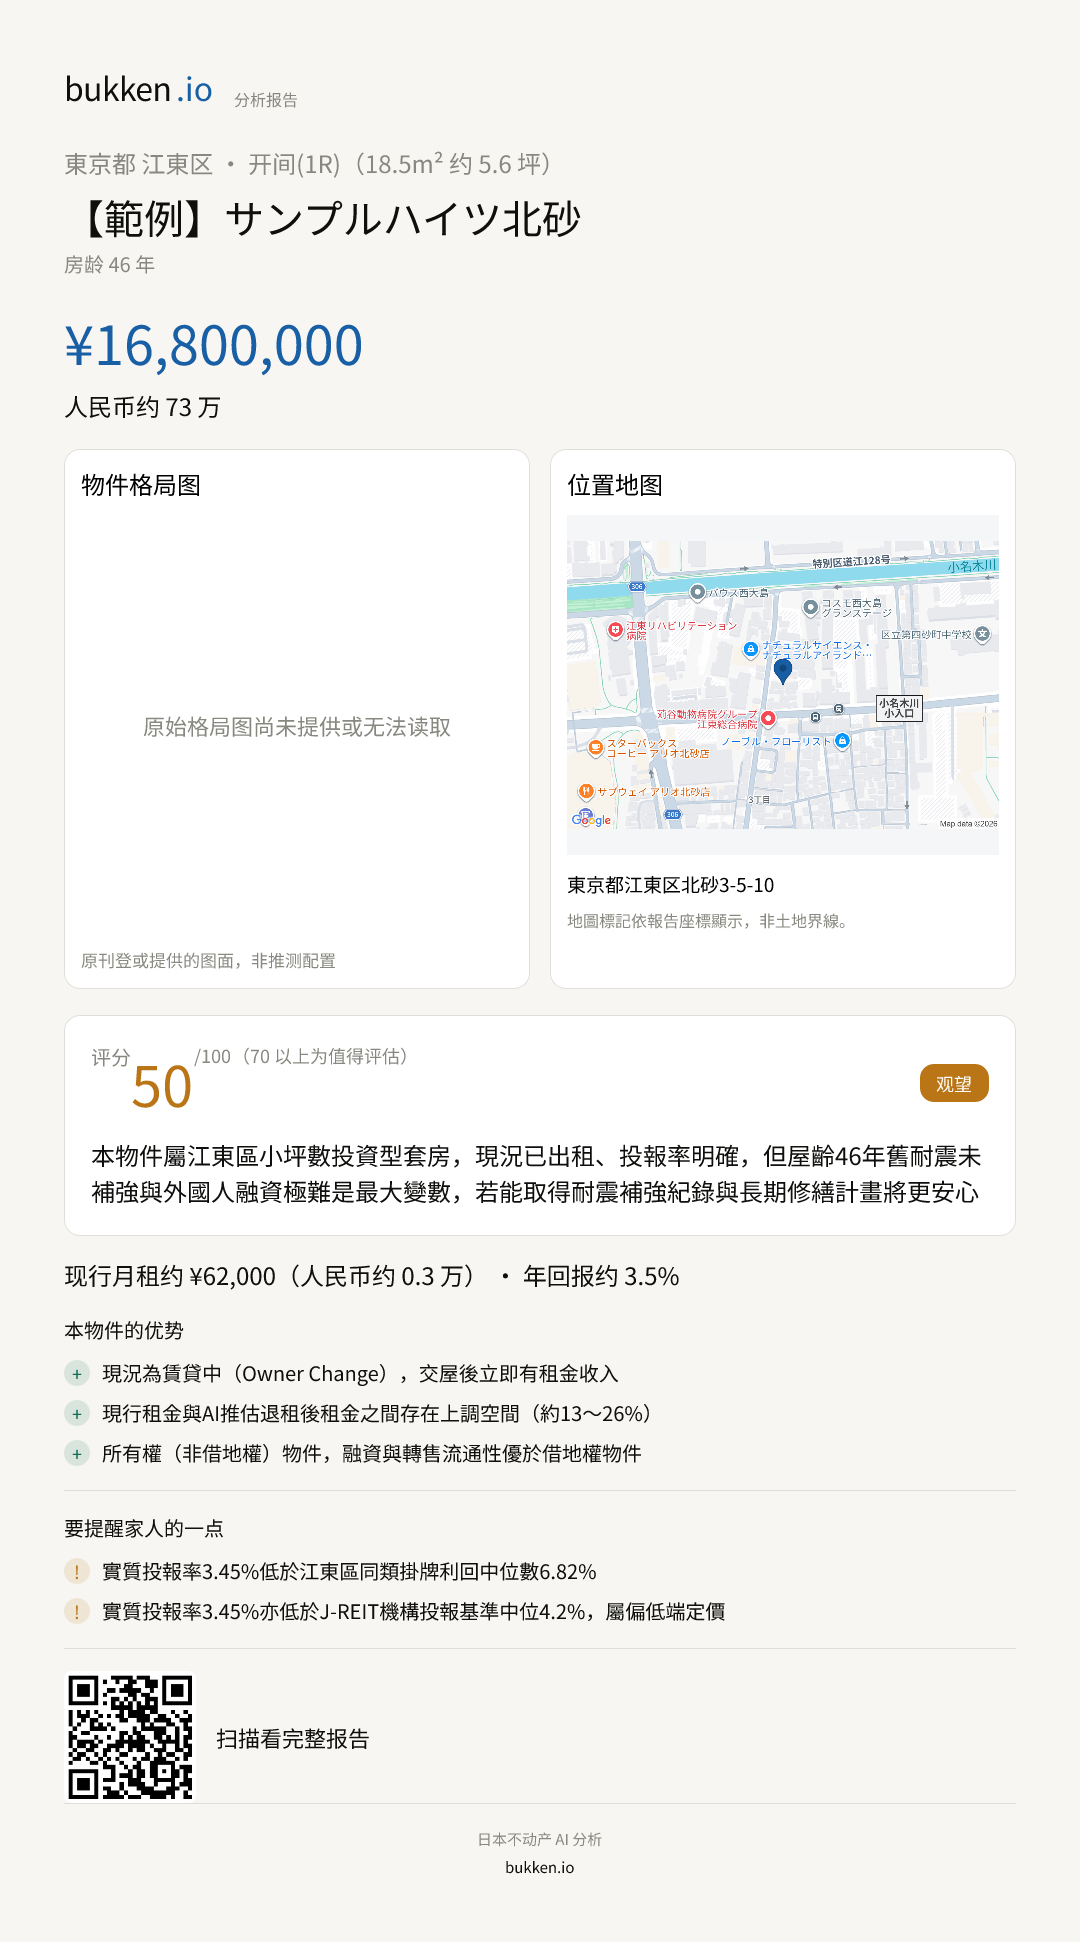Click the bukken.io logo at top
1080x1942 pixels.
tap(139, 90)
